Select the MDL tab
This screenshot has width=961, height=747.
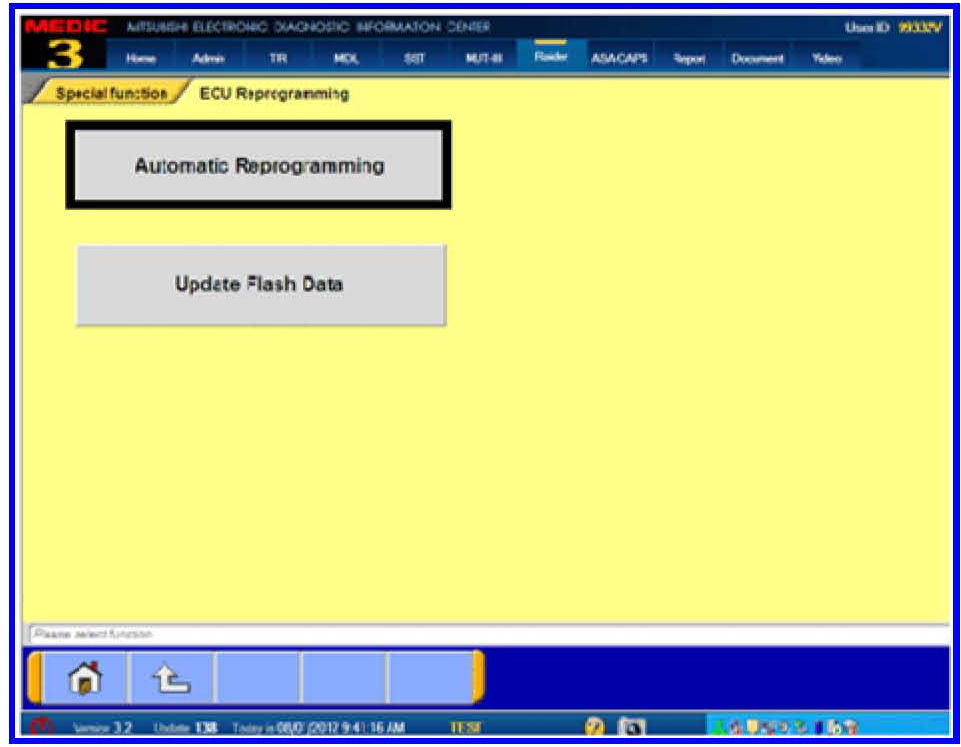(x=345, y=58)
